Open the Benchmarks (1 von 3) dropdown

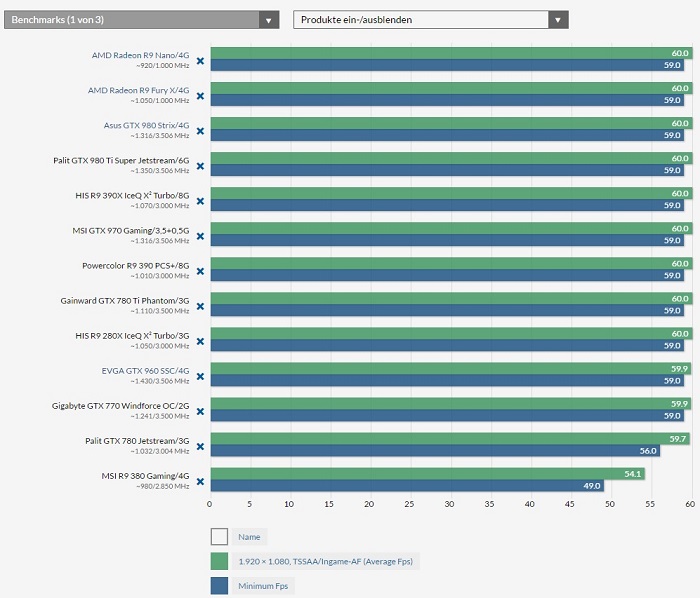coord(142,20)
